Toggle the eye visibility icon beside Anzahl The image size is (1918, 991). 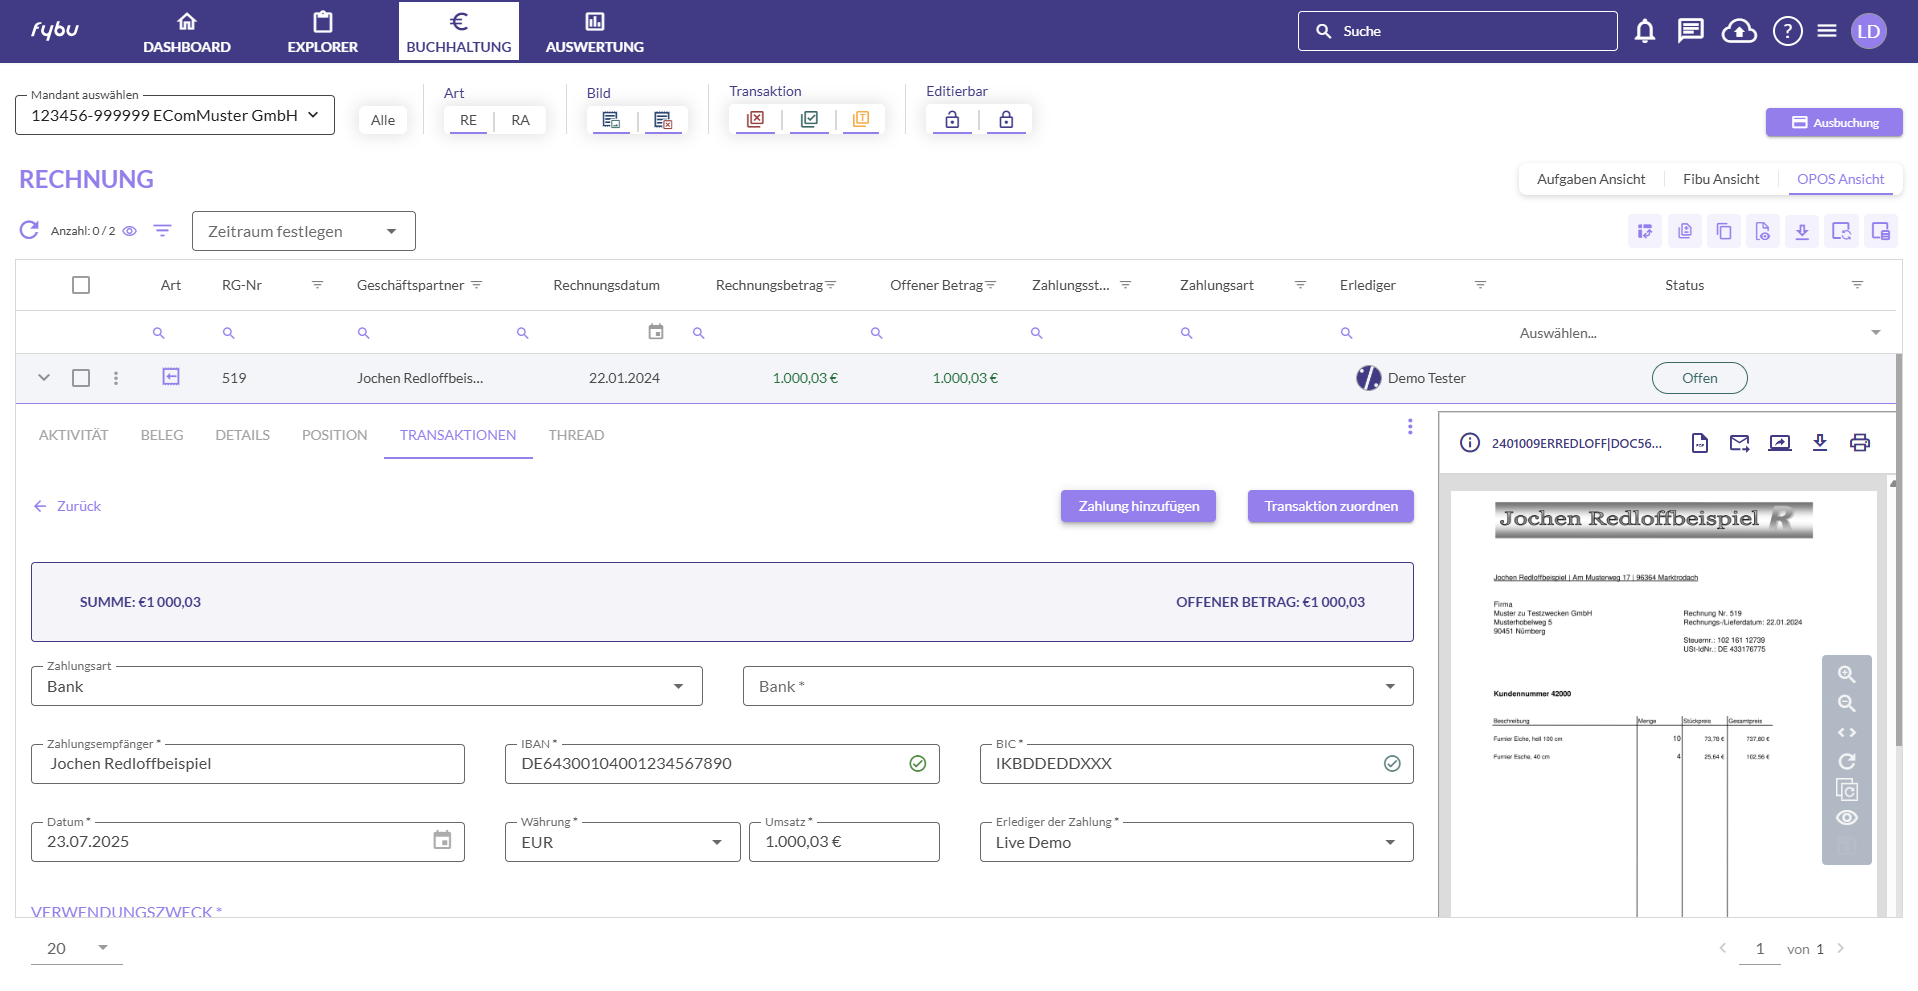click(x=130, y=231)
